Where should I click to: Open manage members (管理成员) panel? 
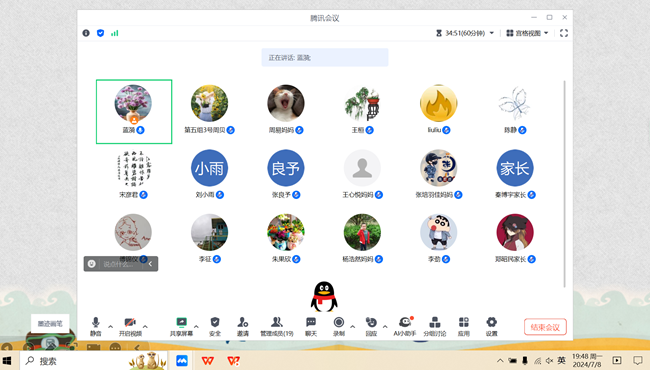pyautogui.click(x=276, y=326)
